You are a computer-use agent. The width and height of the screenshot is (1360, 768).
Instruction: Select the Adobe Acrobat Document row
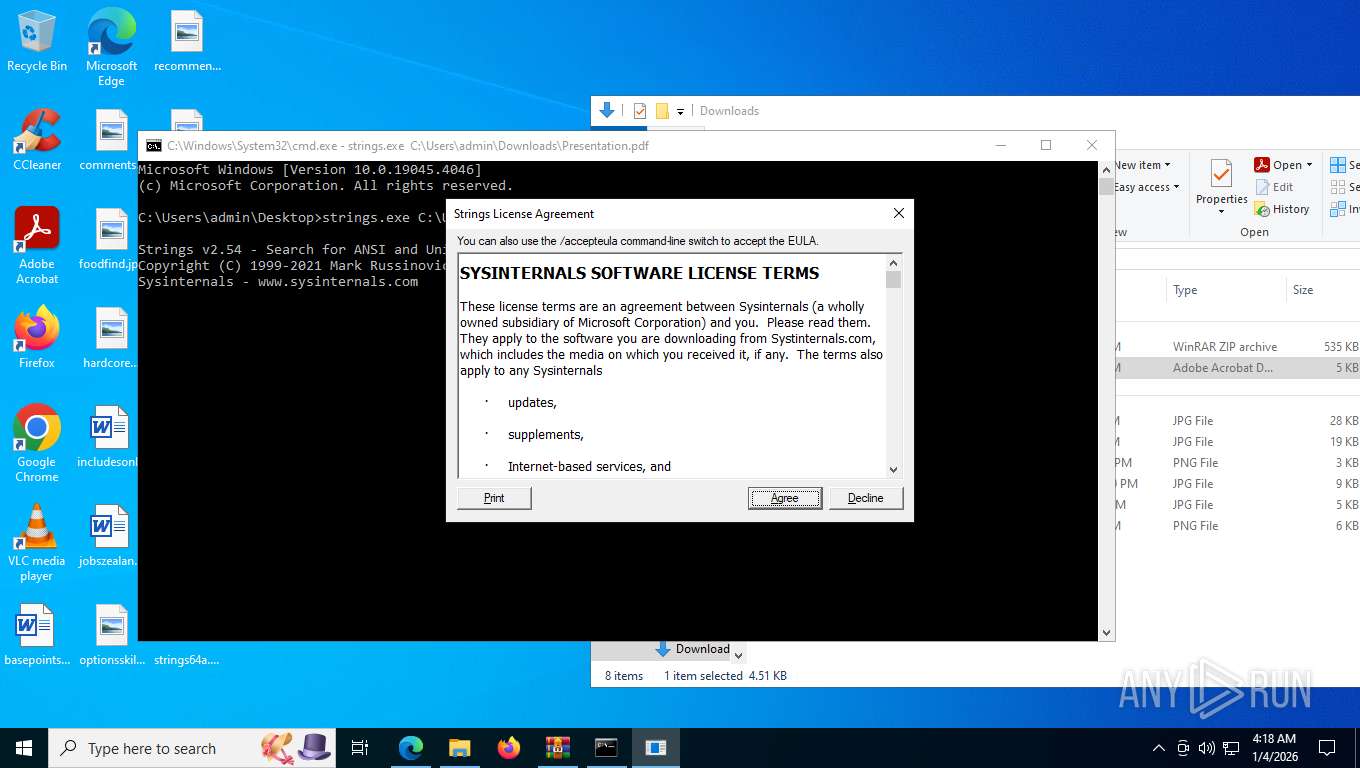[x=1237, y=368]
